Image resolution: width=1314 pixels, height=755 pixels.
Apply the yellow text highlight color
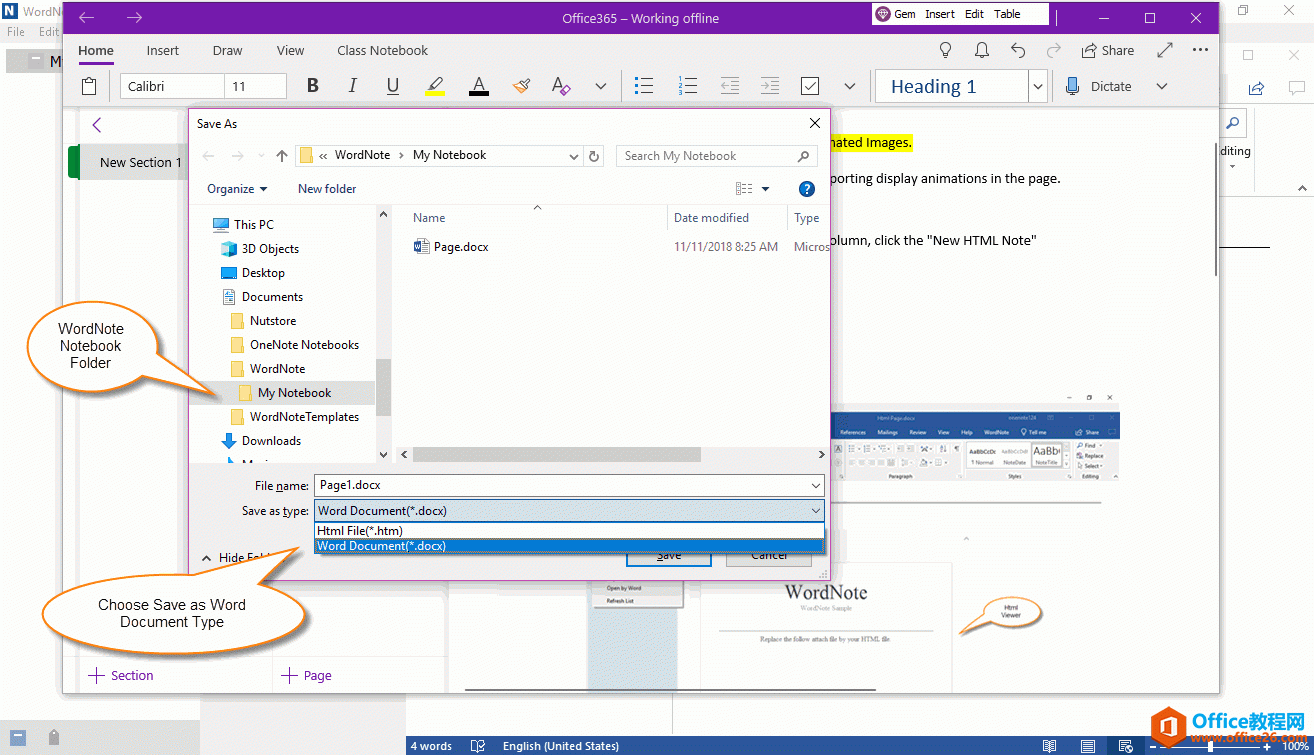435,86
